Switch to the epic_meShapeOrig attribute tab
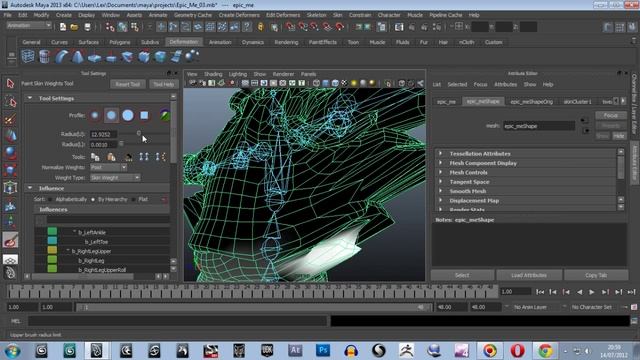640x360 pixels. 531,102
